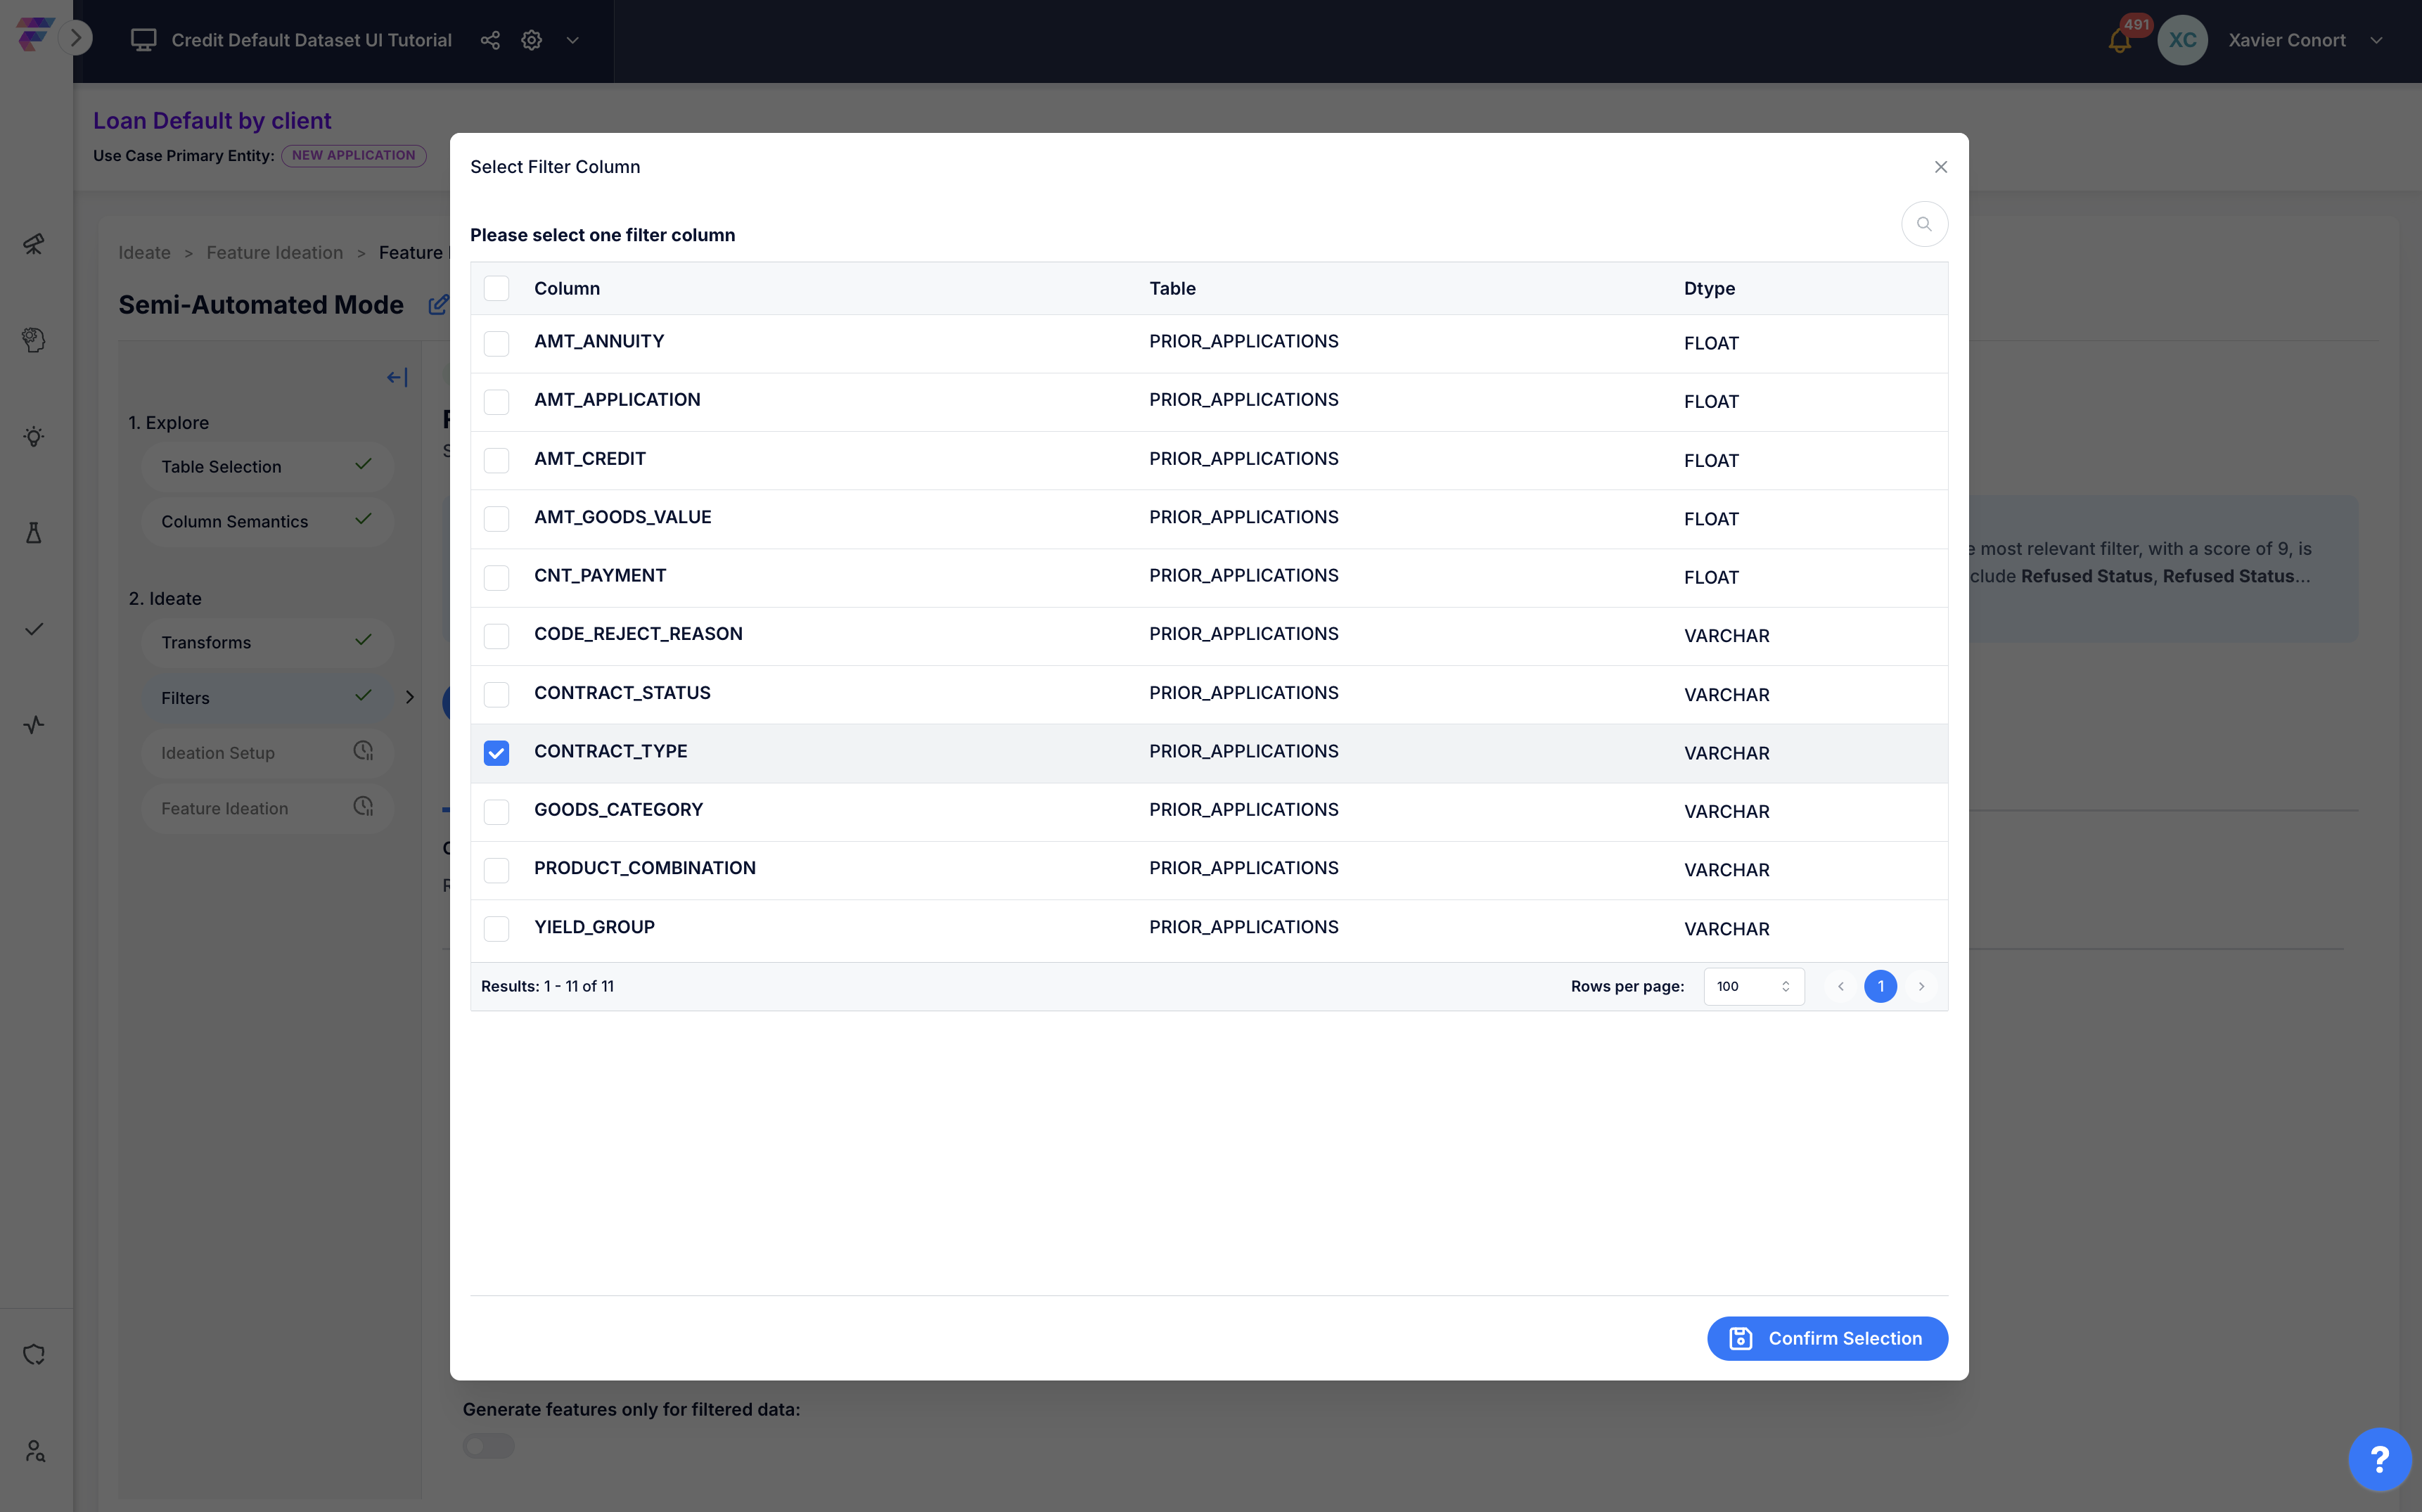The height and width of the screenshot is (1512, 2422).
Task: Uncheck the CONTRACT_TYPE checkbox
Action: tap(496, 753)
